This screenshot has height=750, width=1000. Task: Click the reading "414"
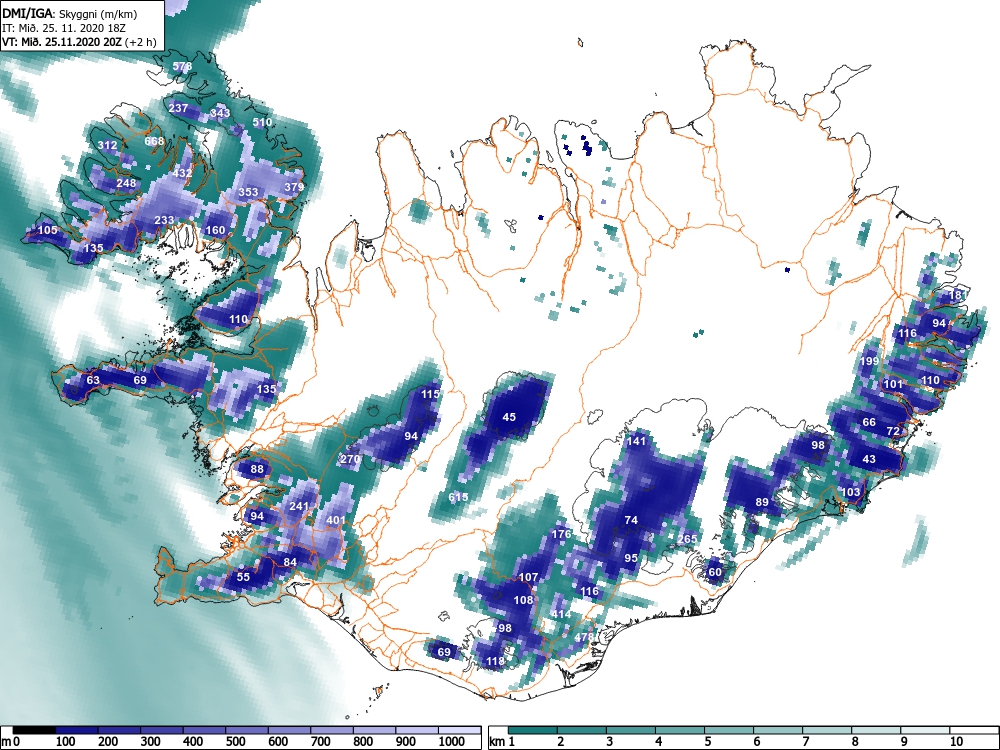561,614
